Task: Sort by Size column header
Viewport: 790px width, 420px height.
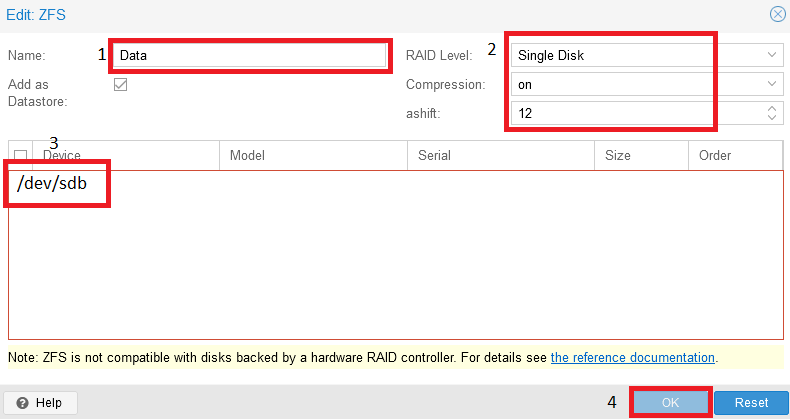Action: tap(641, 155)
